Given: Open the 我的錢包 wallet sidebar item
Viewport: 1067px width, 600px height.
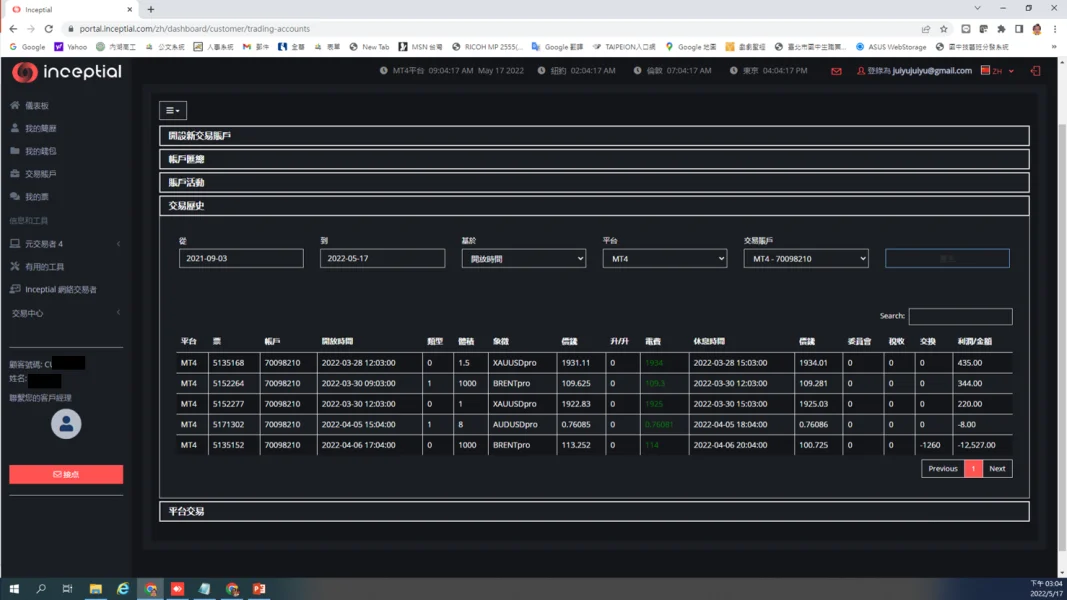Looking at the screenshot, I should pos(40,151).
